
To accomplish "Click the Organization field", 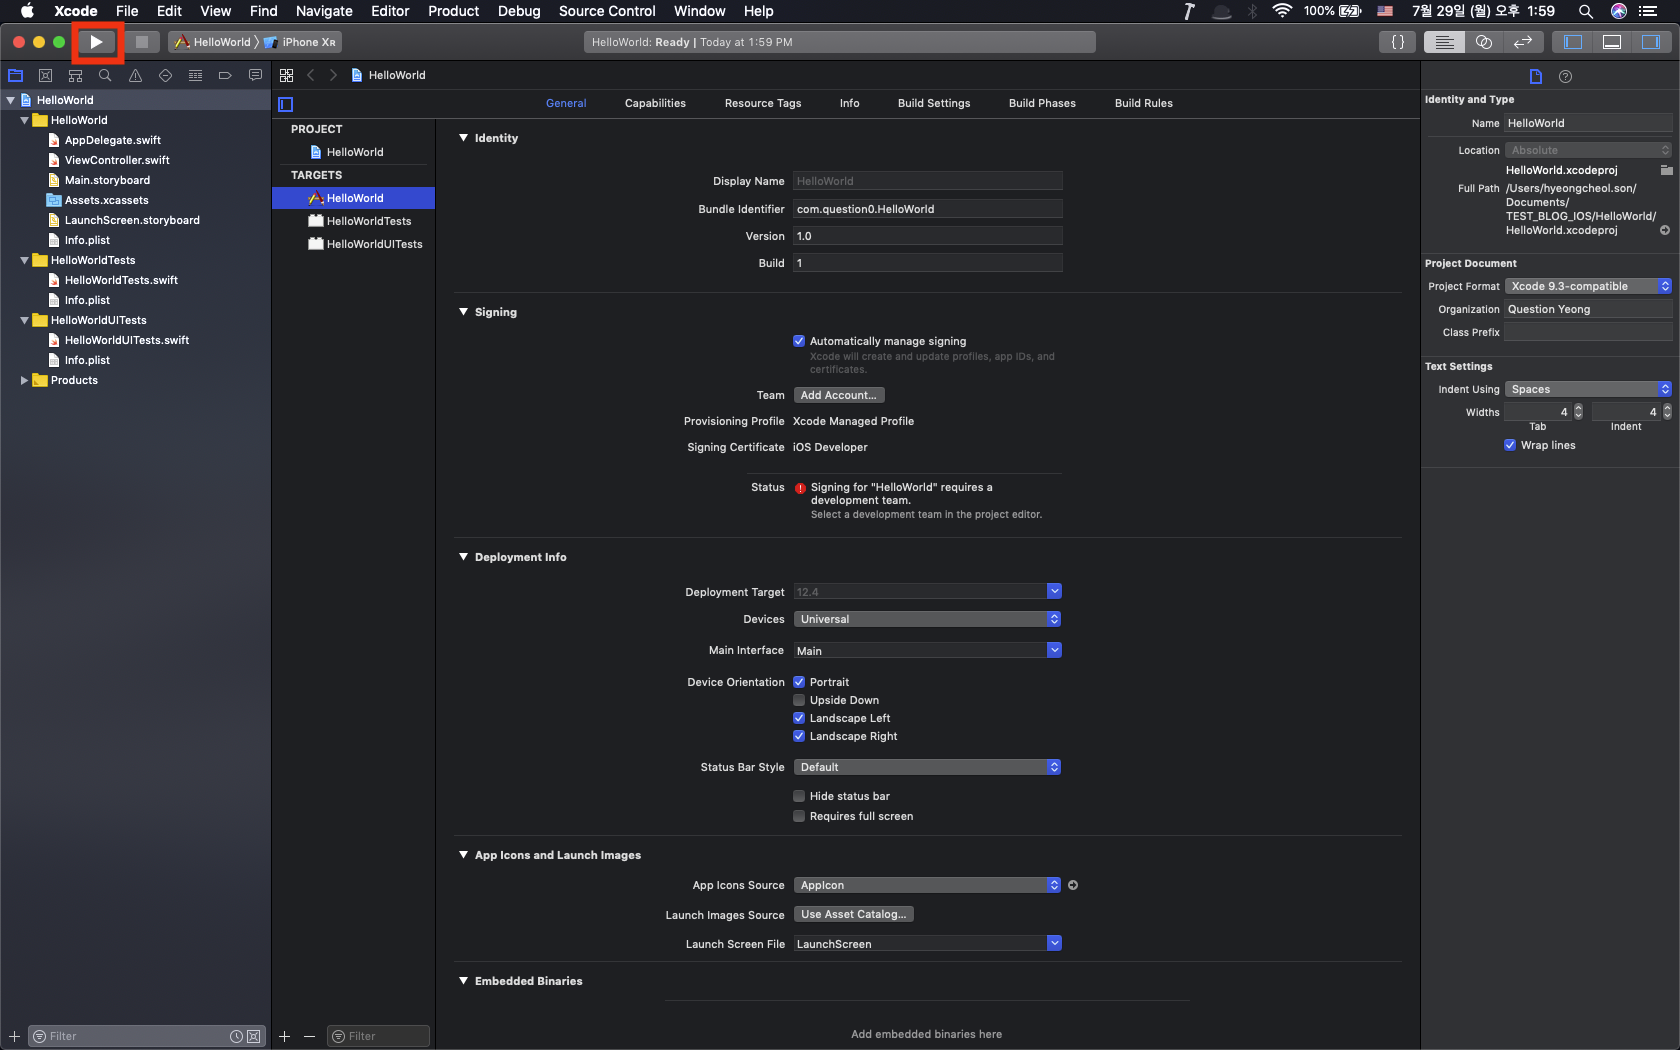I will pyautogui.click(x=1588, y=309).
